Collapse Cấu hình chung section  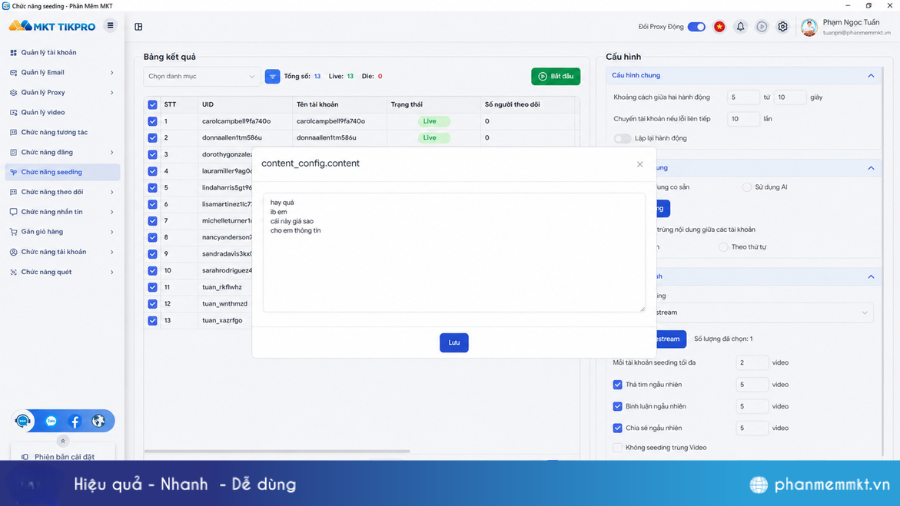(871, 76)
